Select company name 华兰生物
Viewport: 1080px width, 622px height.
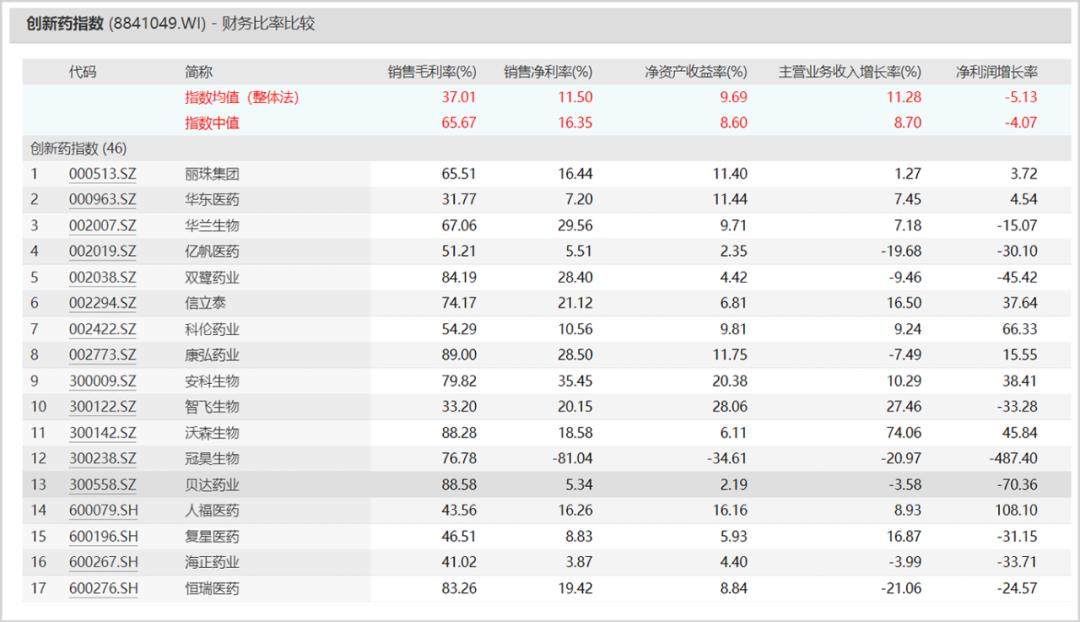pos(212,225)
